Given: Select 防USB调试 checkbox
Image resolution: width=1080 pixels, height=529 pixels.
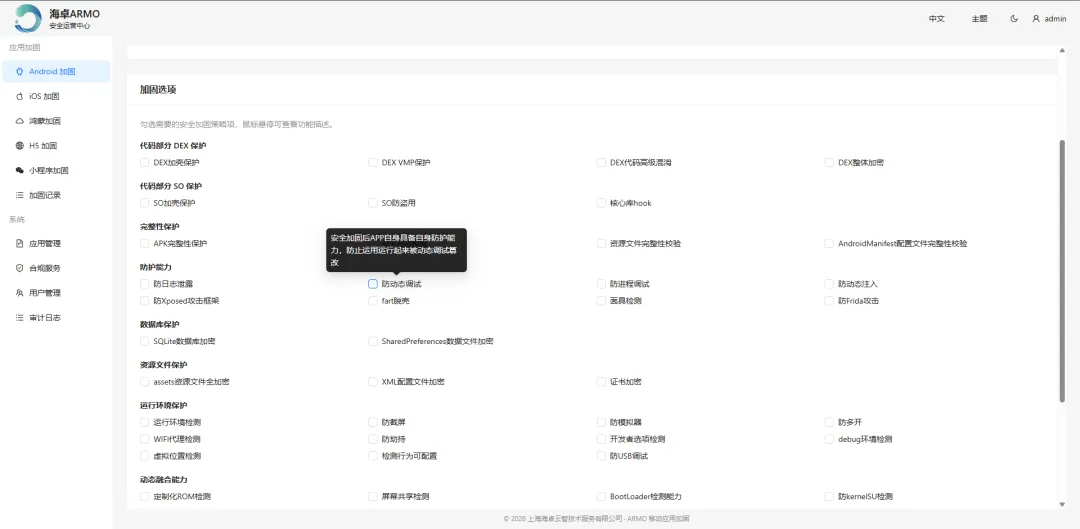Looking at the screenshot, I should point(601,456).
